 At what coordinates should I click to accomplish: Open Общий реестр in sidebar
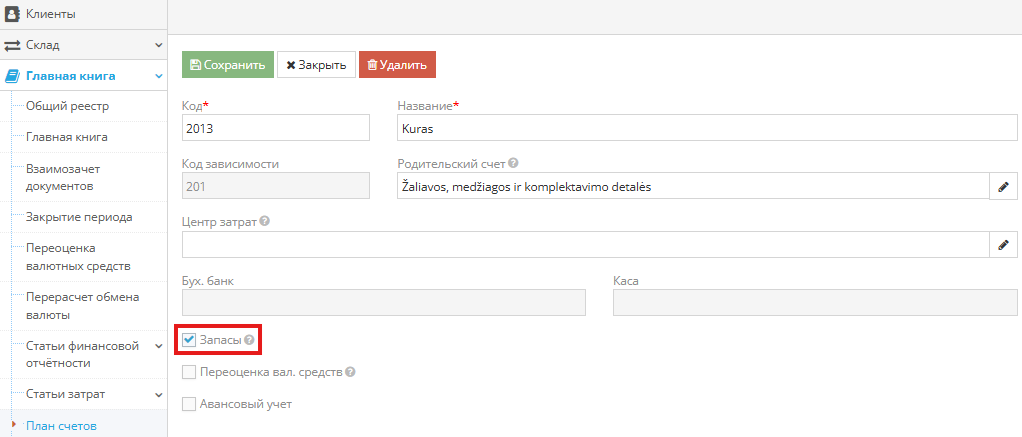(67, 106)
